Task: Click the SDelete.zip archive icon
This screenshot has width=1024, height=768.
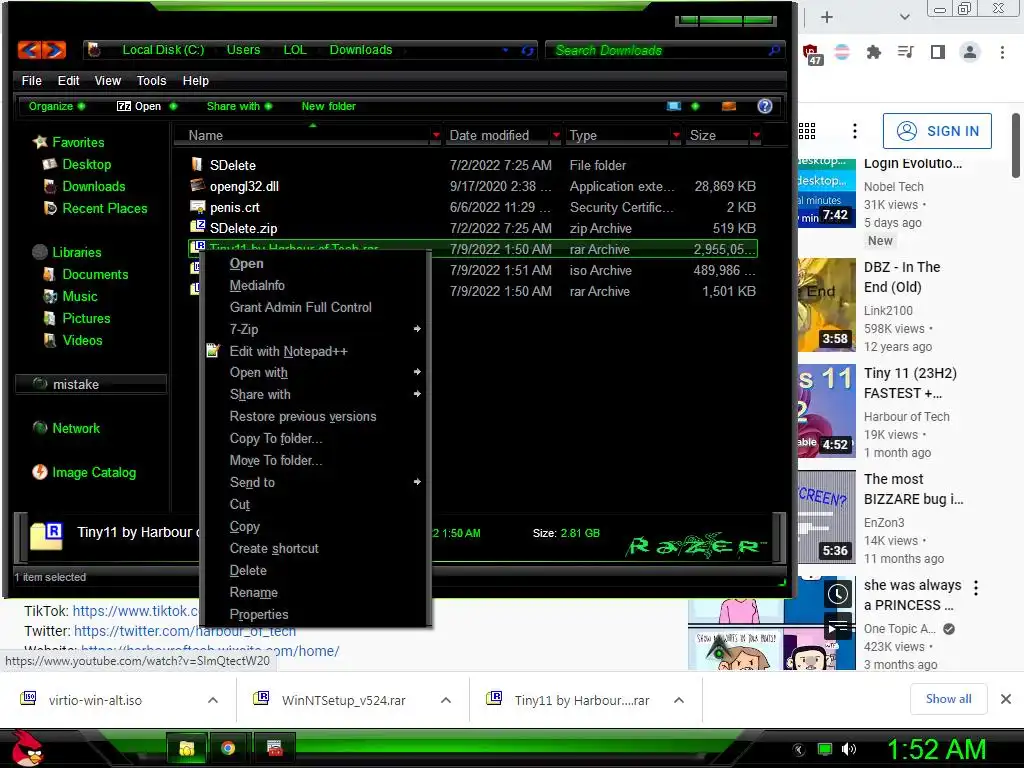Action: pyautogui.click(x=197, y=227)
